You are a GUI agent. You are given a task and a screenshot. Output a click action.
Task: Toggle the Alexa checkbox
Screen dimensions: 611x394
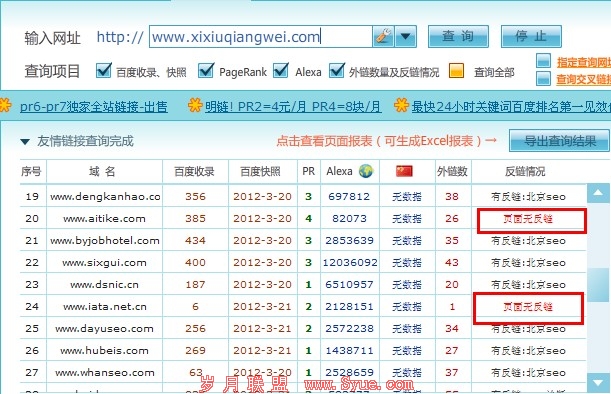click(281, 71)
